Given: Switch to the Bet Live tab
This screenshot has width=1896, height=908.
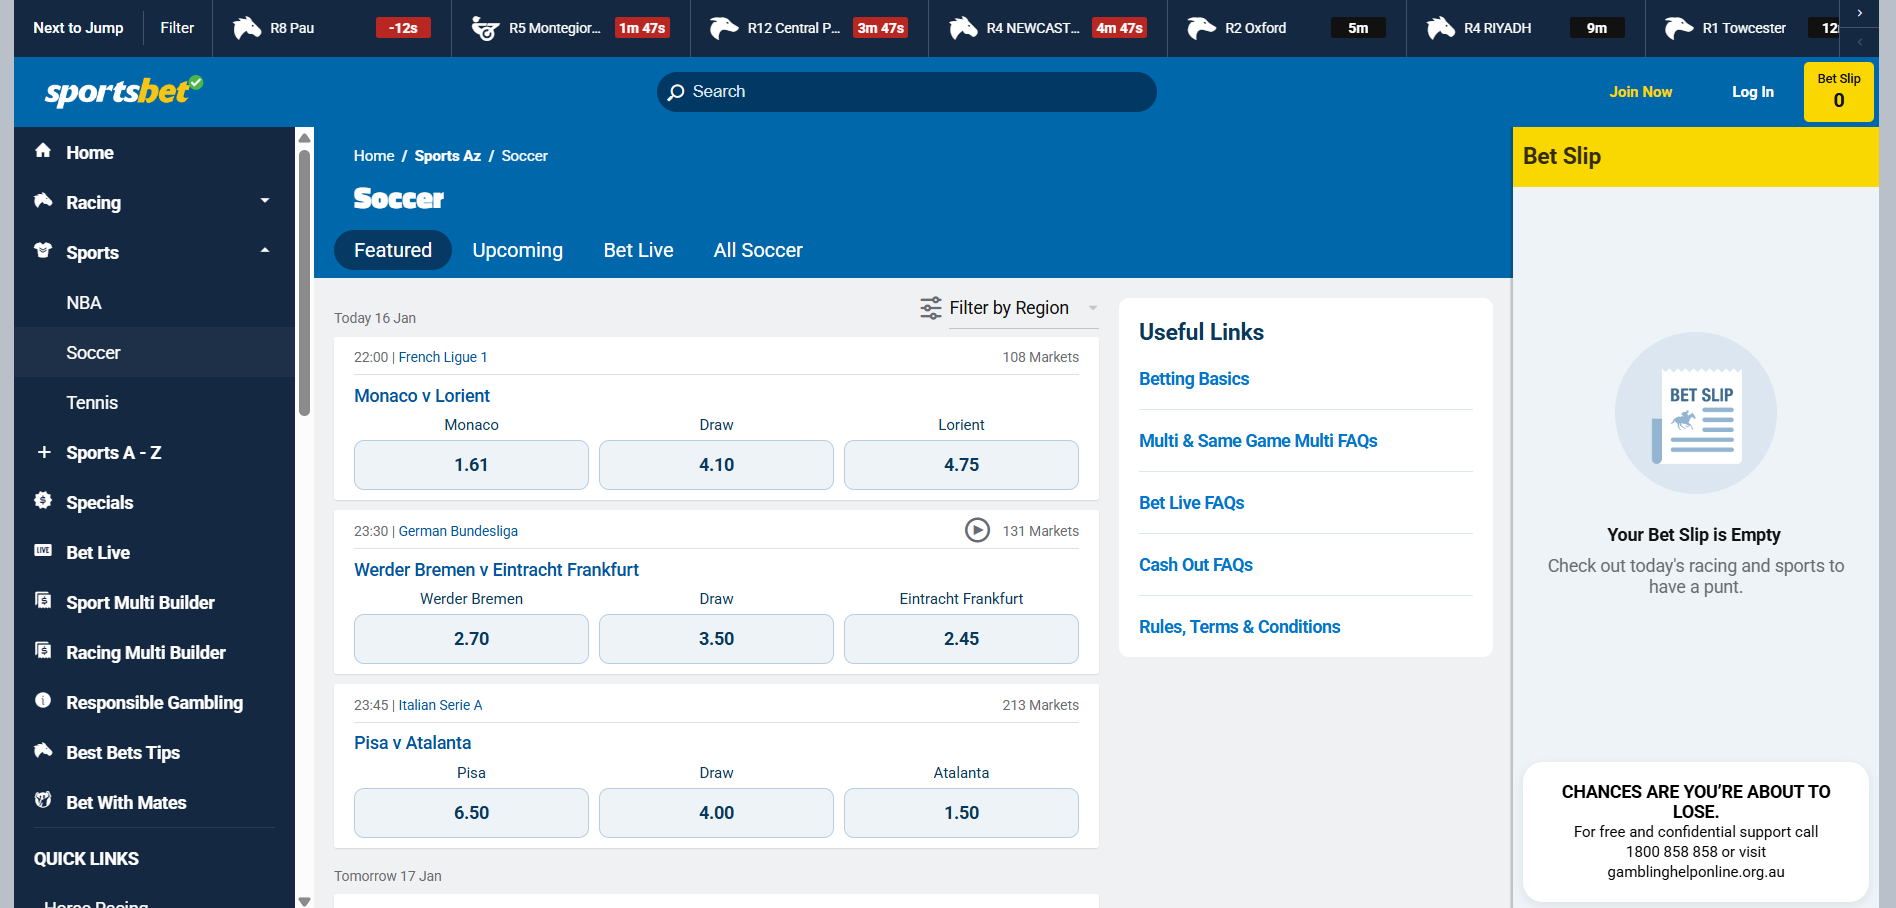Looking at the screenshot, I should (638, 250).
